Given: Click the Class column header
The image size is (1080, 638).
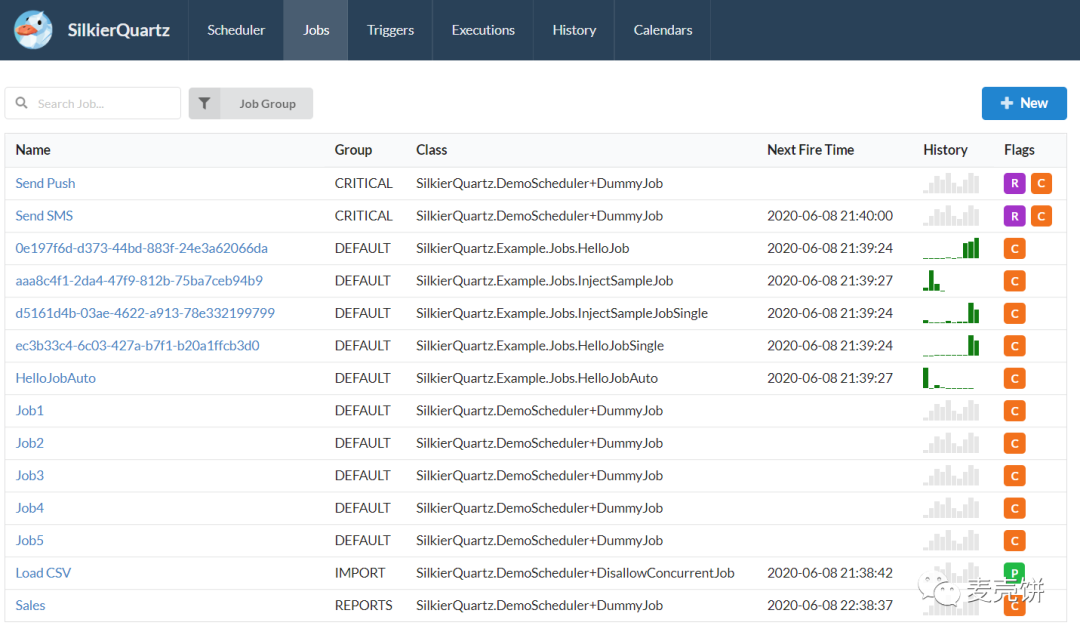Looking at the screenshot, I should tap(432, 150).
